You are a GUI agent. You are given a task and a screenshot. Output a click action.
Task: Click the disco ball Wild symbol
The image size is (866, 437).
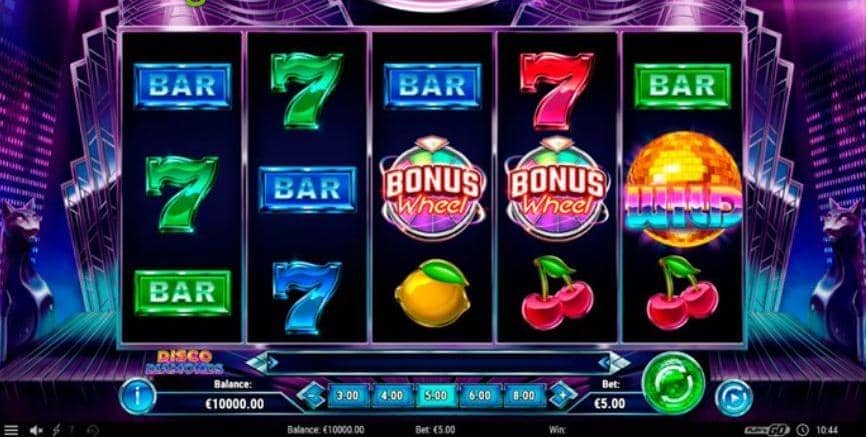(684, 189)
